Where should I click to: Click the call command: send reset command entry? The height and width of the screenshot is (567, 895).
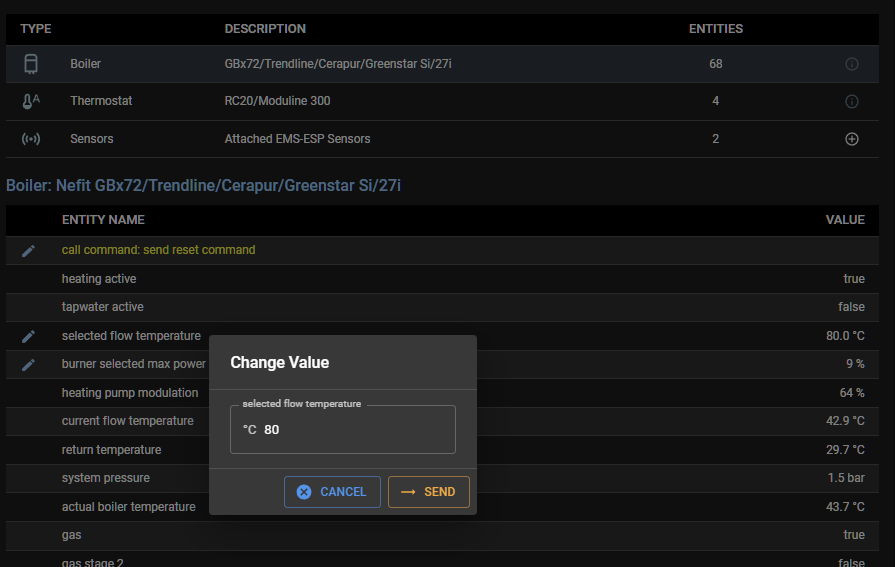pos(158,250)
